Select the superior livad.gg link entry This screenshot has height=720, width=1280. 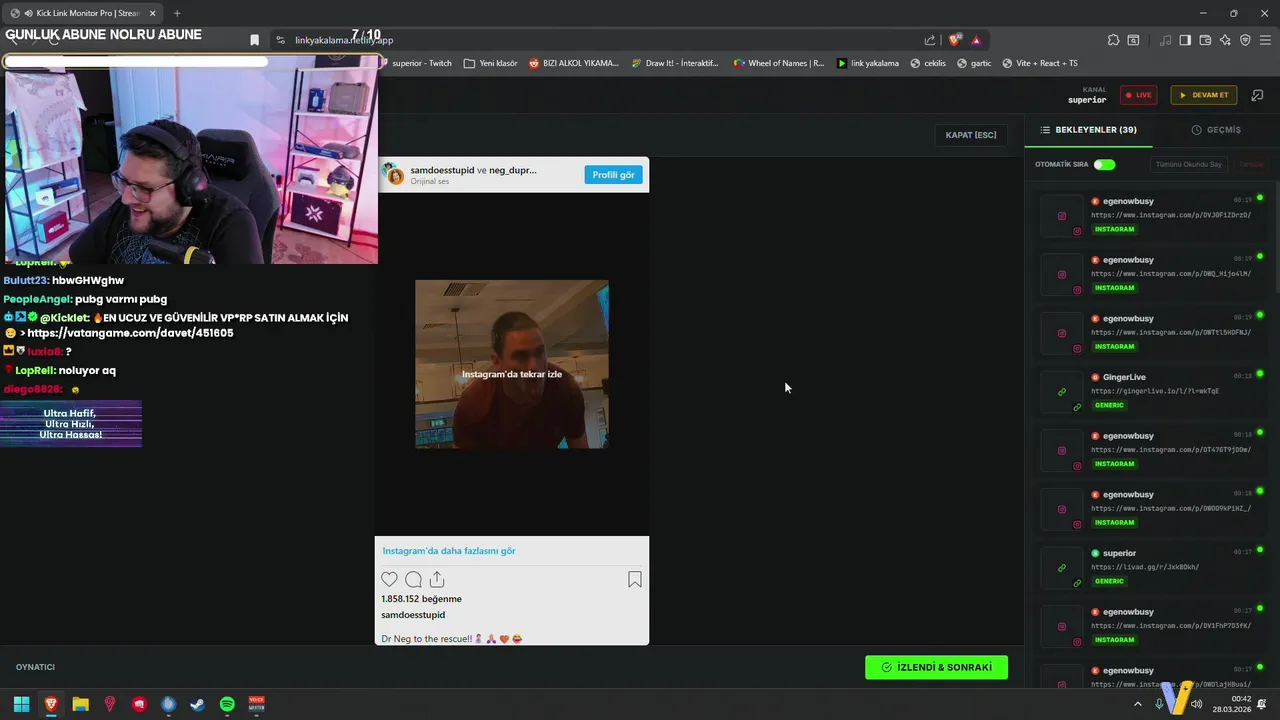tap(1151, 568)
